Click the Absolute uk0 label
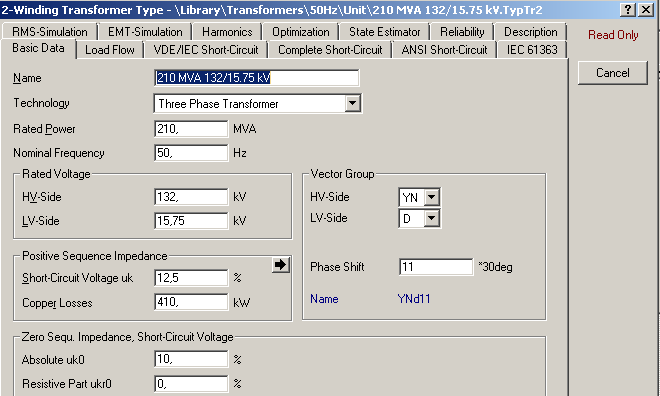The width and height of the screenshot is (660, 396). point(53,360)
